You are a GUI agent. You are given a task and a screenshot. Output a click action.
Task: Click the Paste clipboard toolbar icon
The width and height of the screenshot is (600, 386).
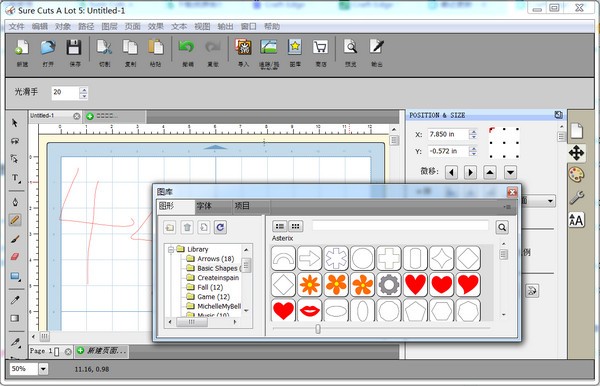156,47
